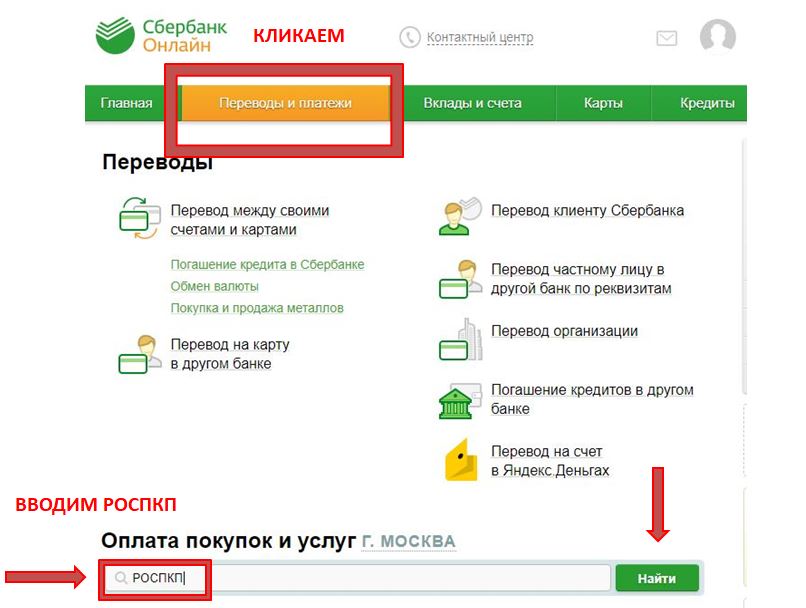Open the Главная tab

(x=126, y=103)
